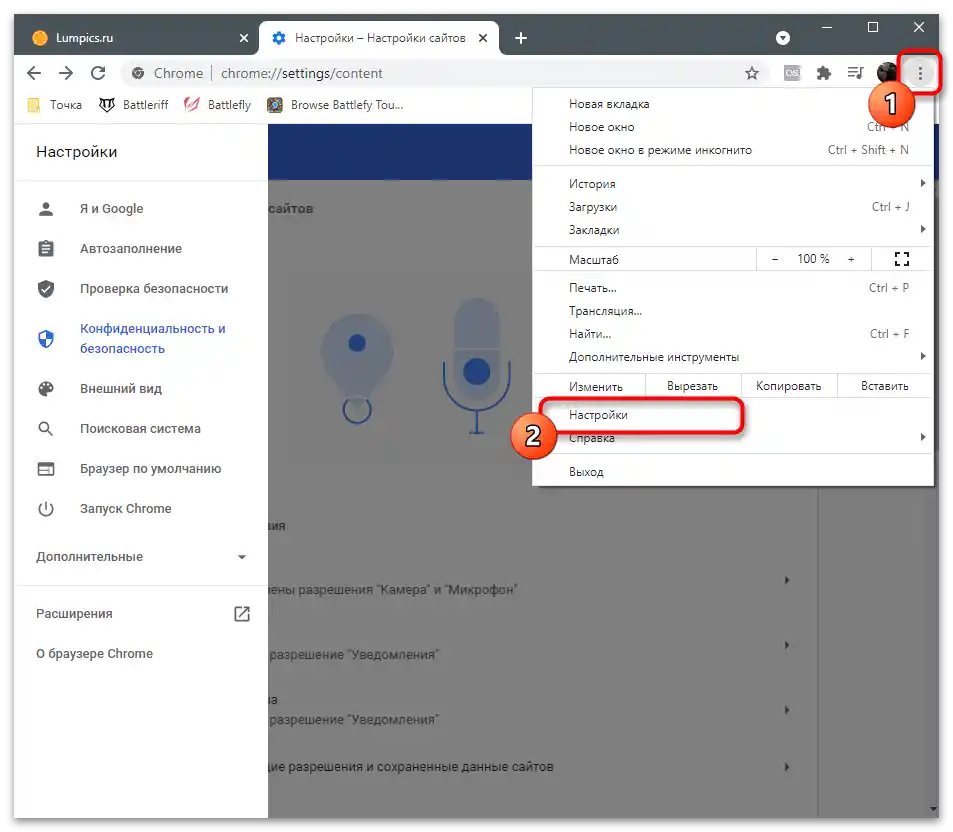Viewport: 953px width, 832px height.
Task: Choose Новое окно in the menu
Action: pos(733,127)
